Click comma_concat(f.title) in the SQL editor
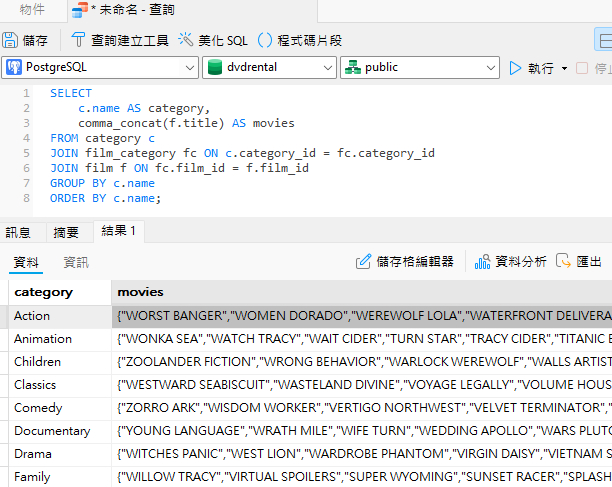 click(x=151, y=123)
